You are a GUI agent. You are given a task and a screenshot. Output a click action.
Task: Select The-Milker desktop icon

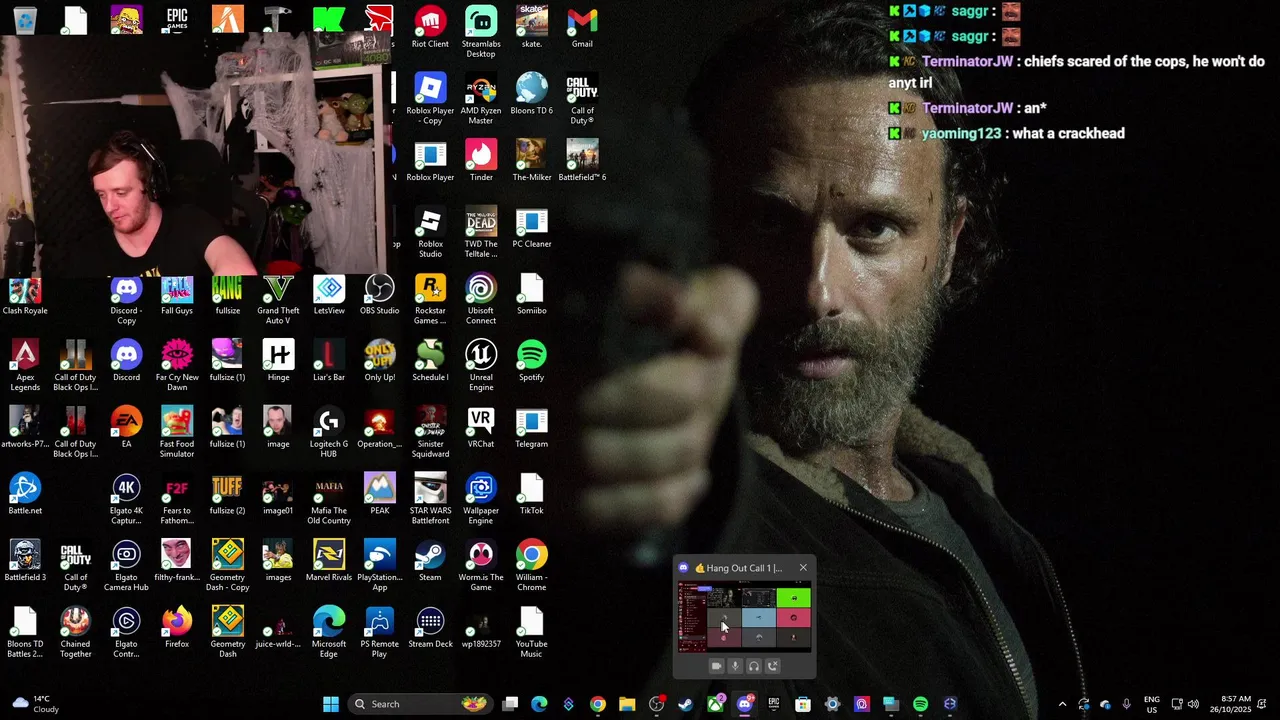pos(532,160)
